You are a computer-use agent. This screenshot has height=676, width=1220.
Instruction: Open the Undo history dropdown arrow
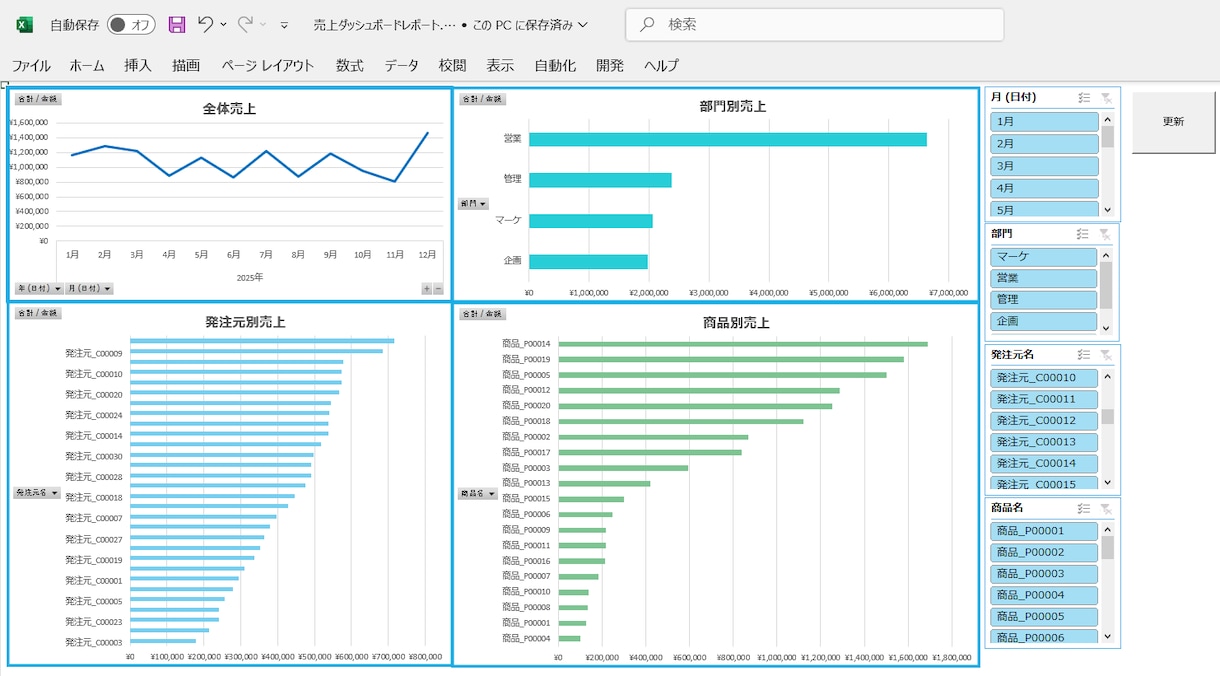(223, 25)
